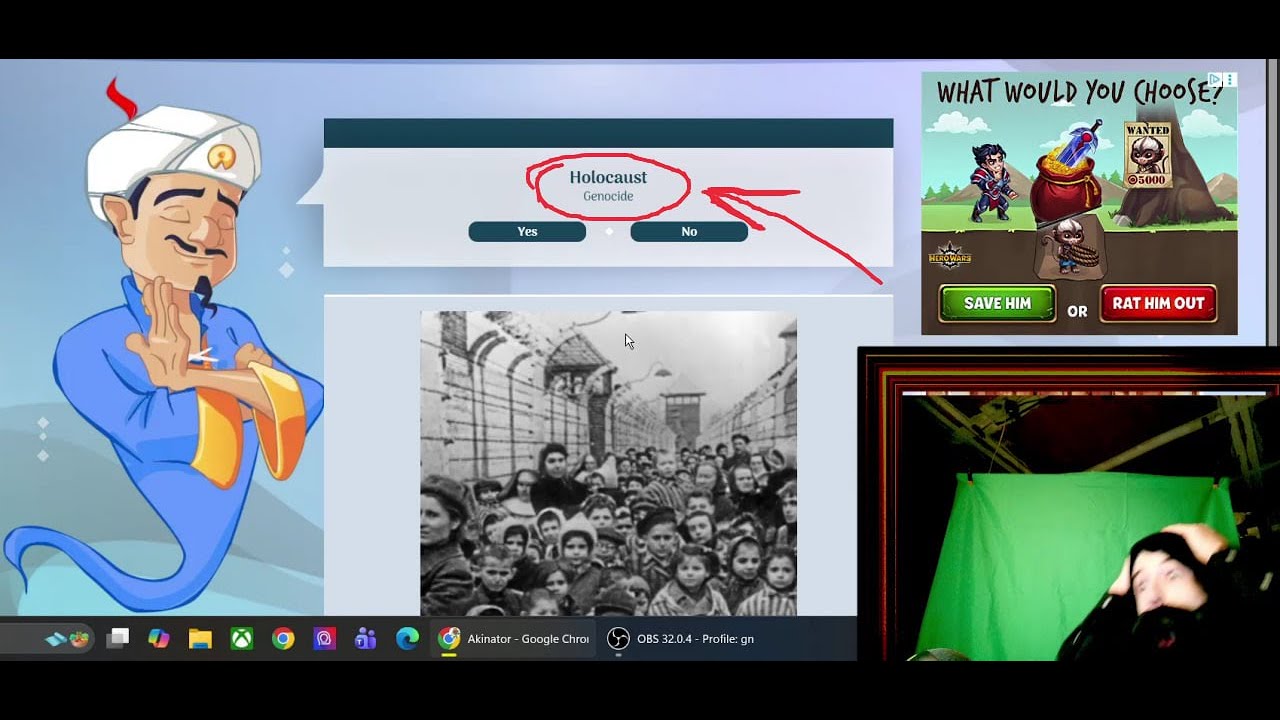Click the taskbar widgets icon at far left
The height and width of the screenshot is (720, 1280).
pyautogui.click(x=67, y=638)
